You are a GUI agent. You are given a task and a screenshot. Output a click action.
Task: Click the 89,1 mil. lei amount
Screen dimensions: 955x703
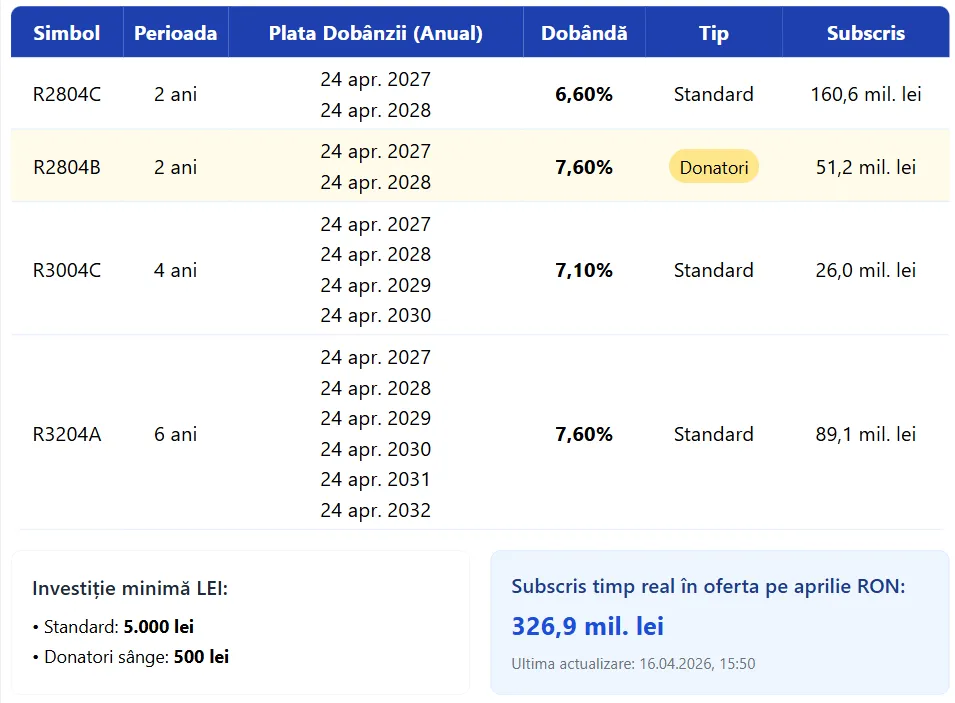click(865, 434)
